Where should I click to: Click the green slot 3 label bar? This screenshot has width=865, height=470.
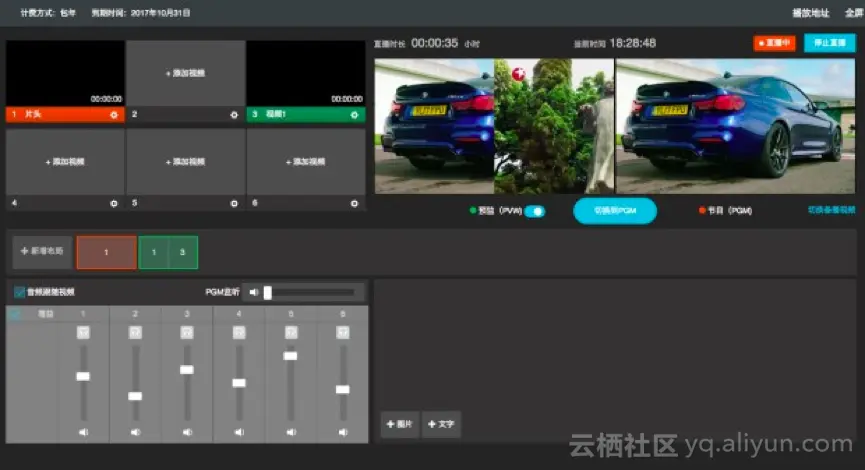coord(306,114)
